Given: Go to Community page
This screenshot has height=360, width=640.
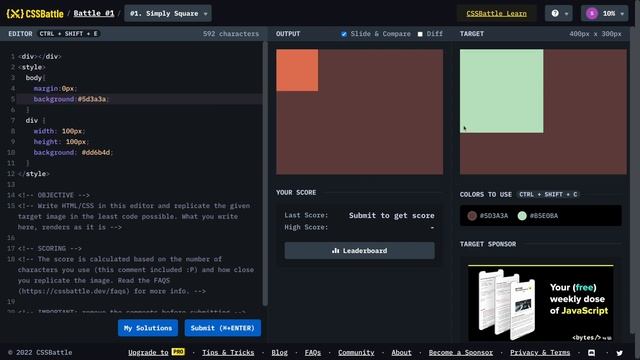Looking at the screenshot, I should (356, 352).
